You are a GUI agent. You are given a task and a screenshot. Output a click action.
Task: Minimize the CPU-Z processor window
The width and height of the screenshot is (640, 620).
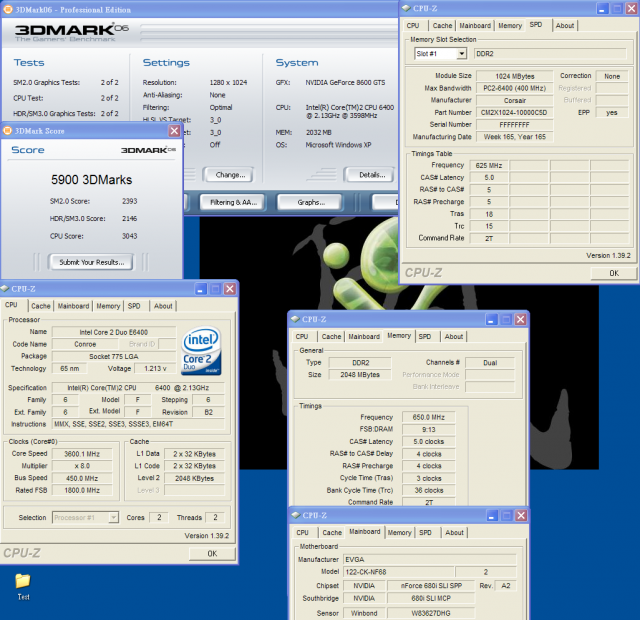point(200,289)
